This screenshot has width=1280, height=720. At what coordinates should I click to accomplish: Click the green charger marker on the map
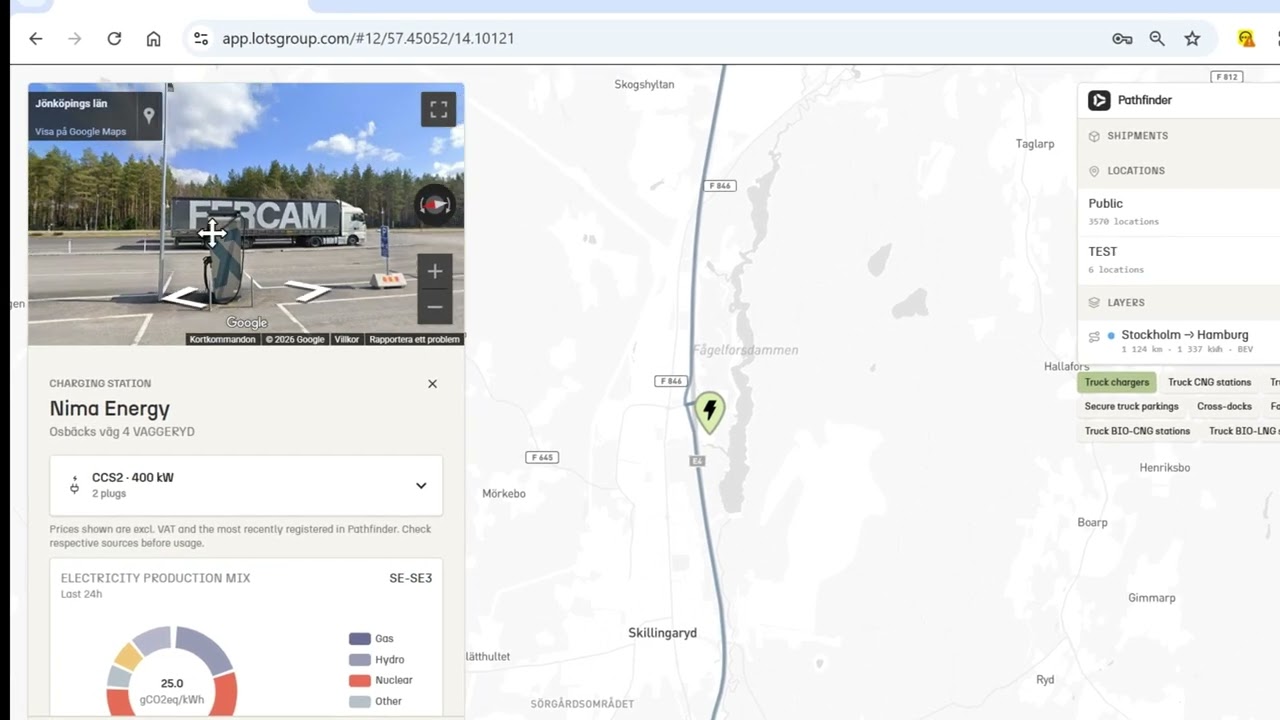(710, 411)
